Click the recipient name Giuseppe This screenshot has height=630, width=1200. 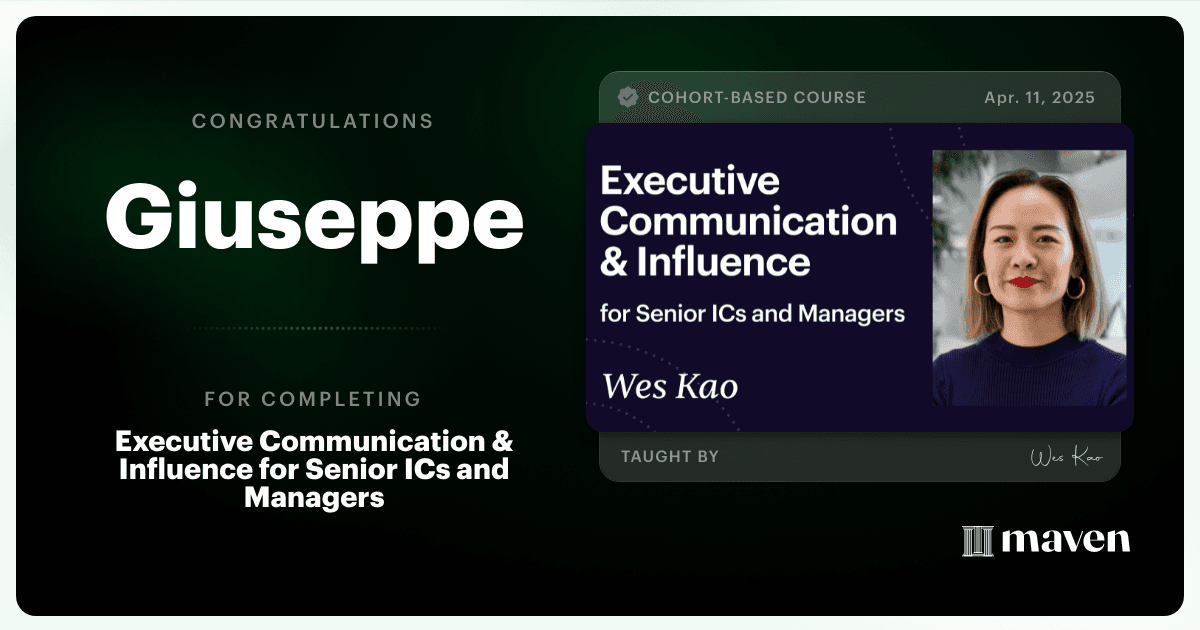click(x=314, y=218)
